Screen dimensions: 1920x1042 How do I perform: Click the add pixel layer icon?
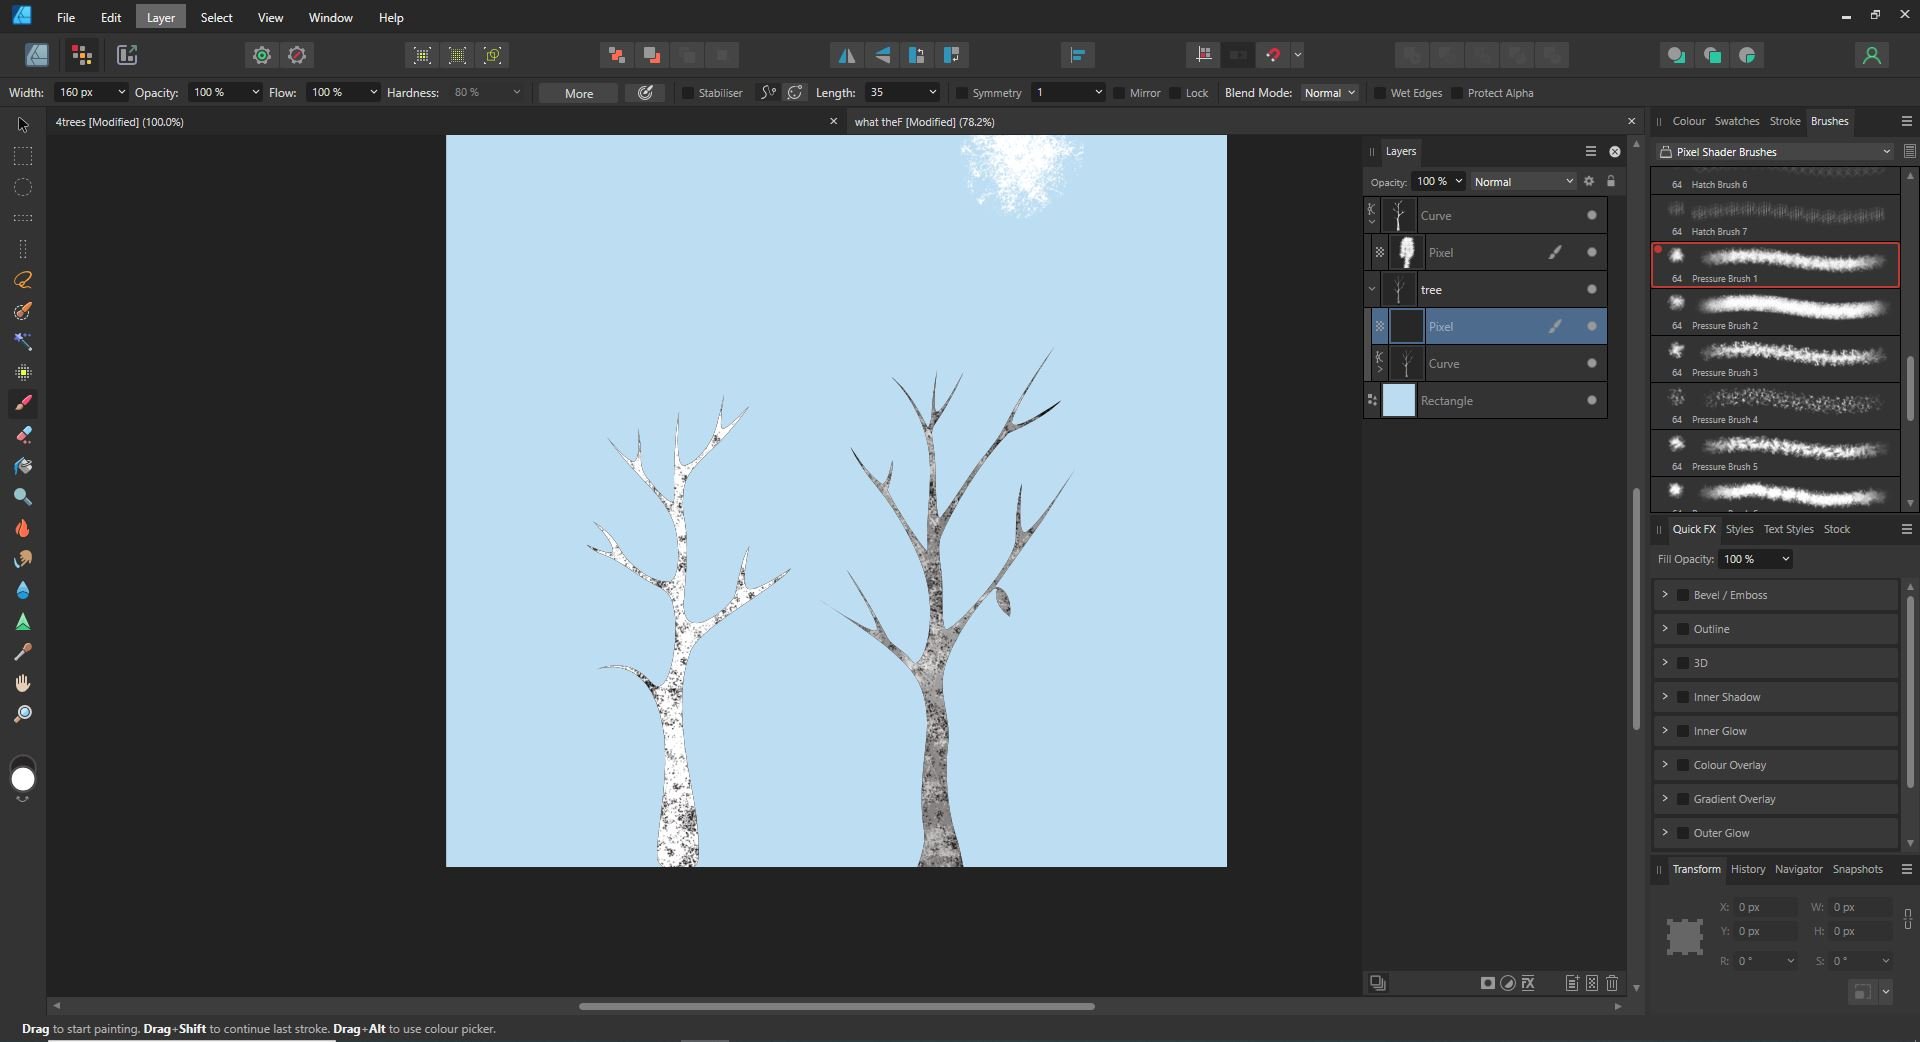[x=1592, y=983]
